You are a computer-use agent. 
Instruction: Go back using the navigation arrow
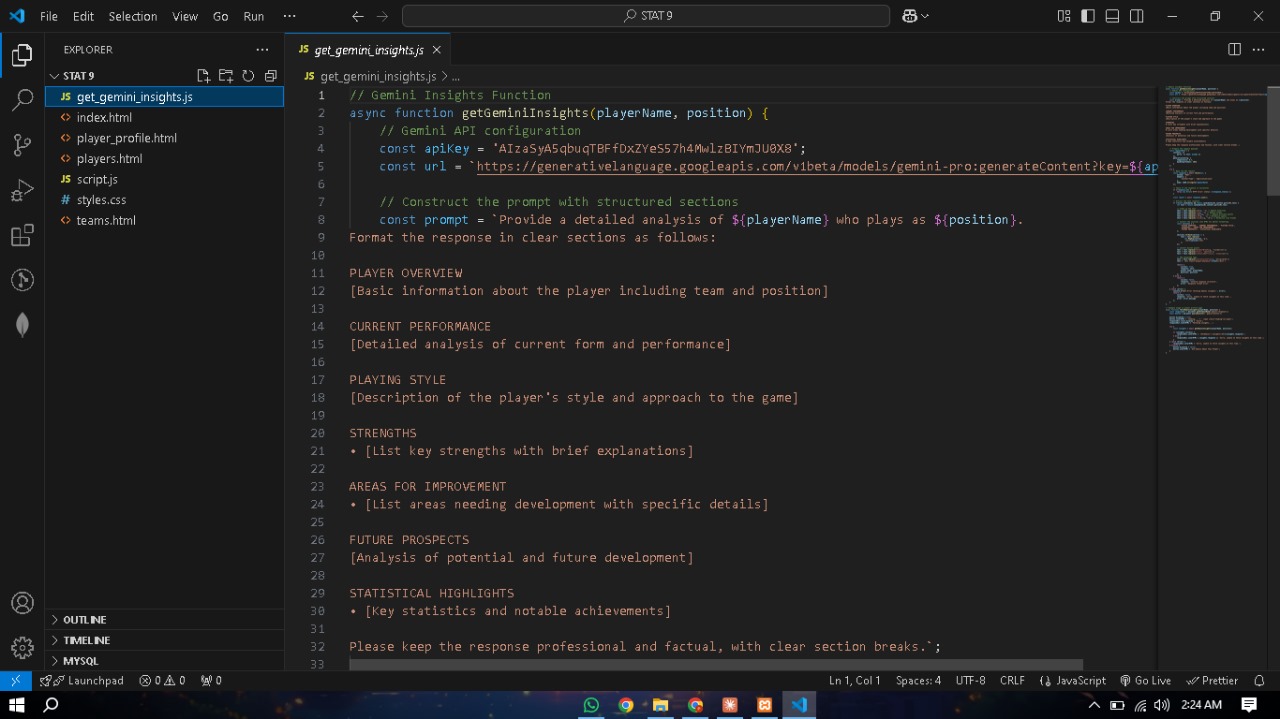pos(358,16)
